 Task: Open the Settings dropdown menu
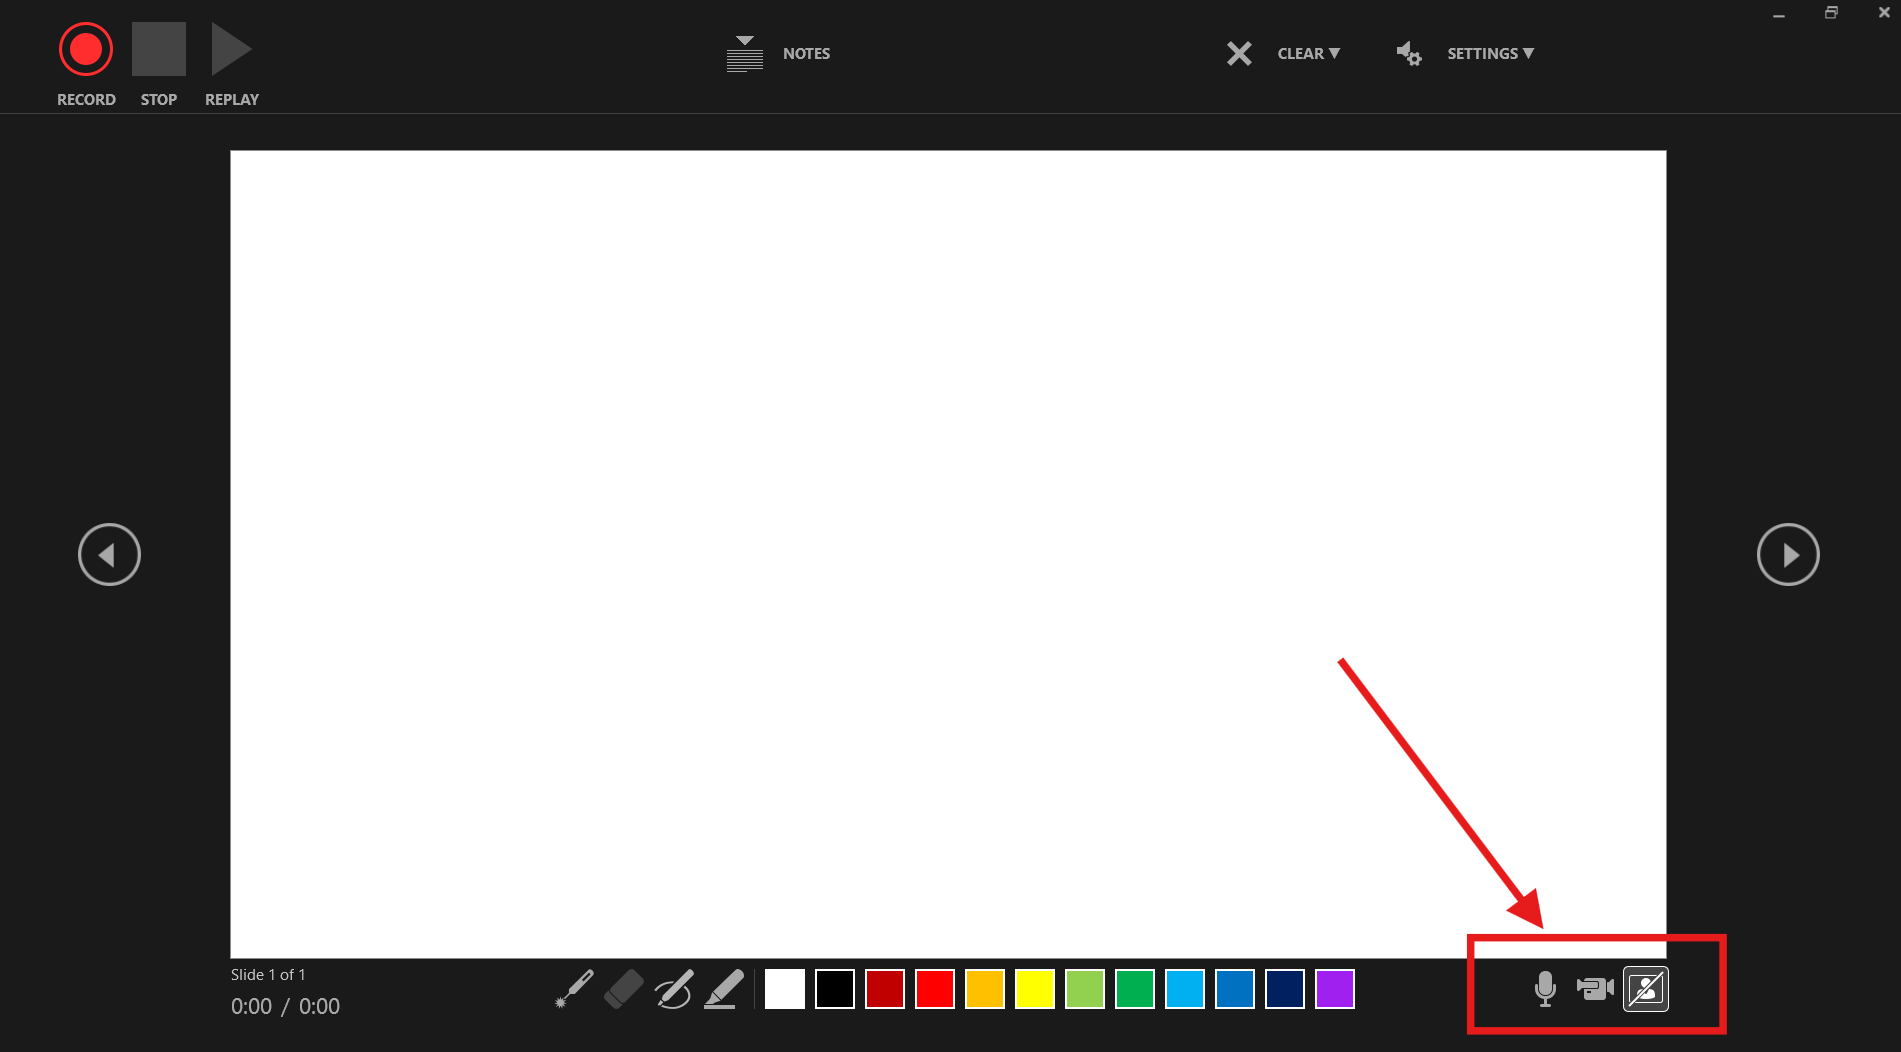(x=1490, y=53)
